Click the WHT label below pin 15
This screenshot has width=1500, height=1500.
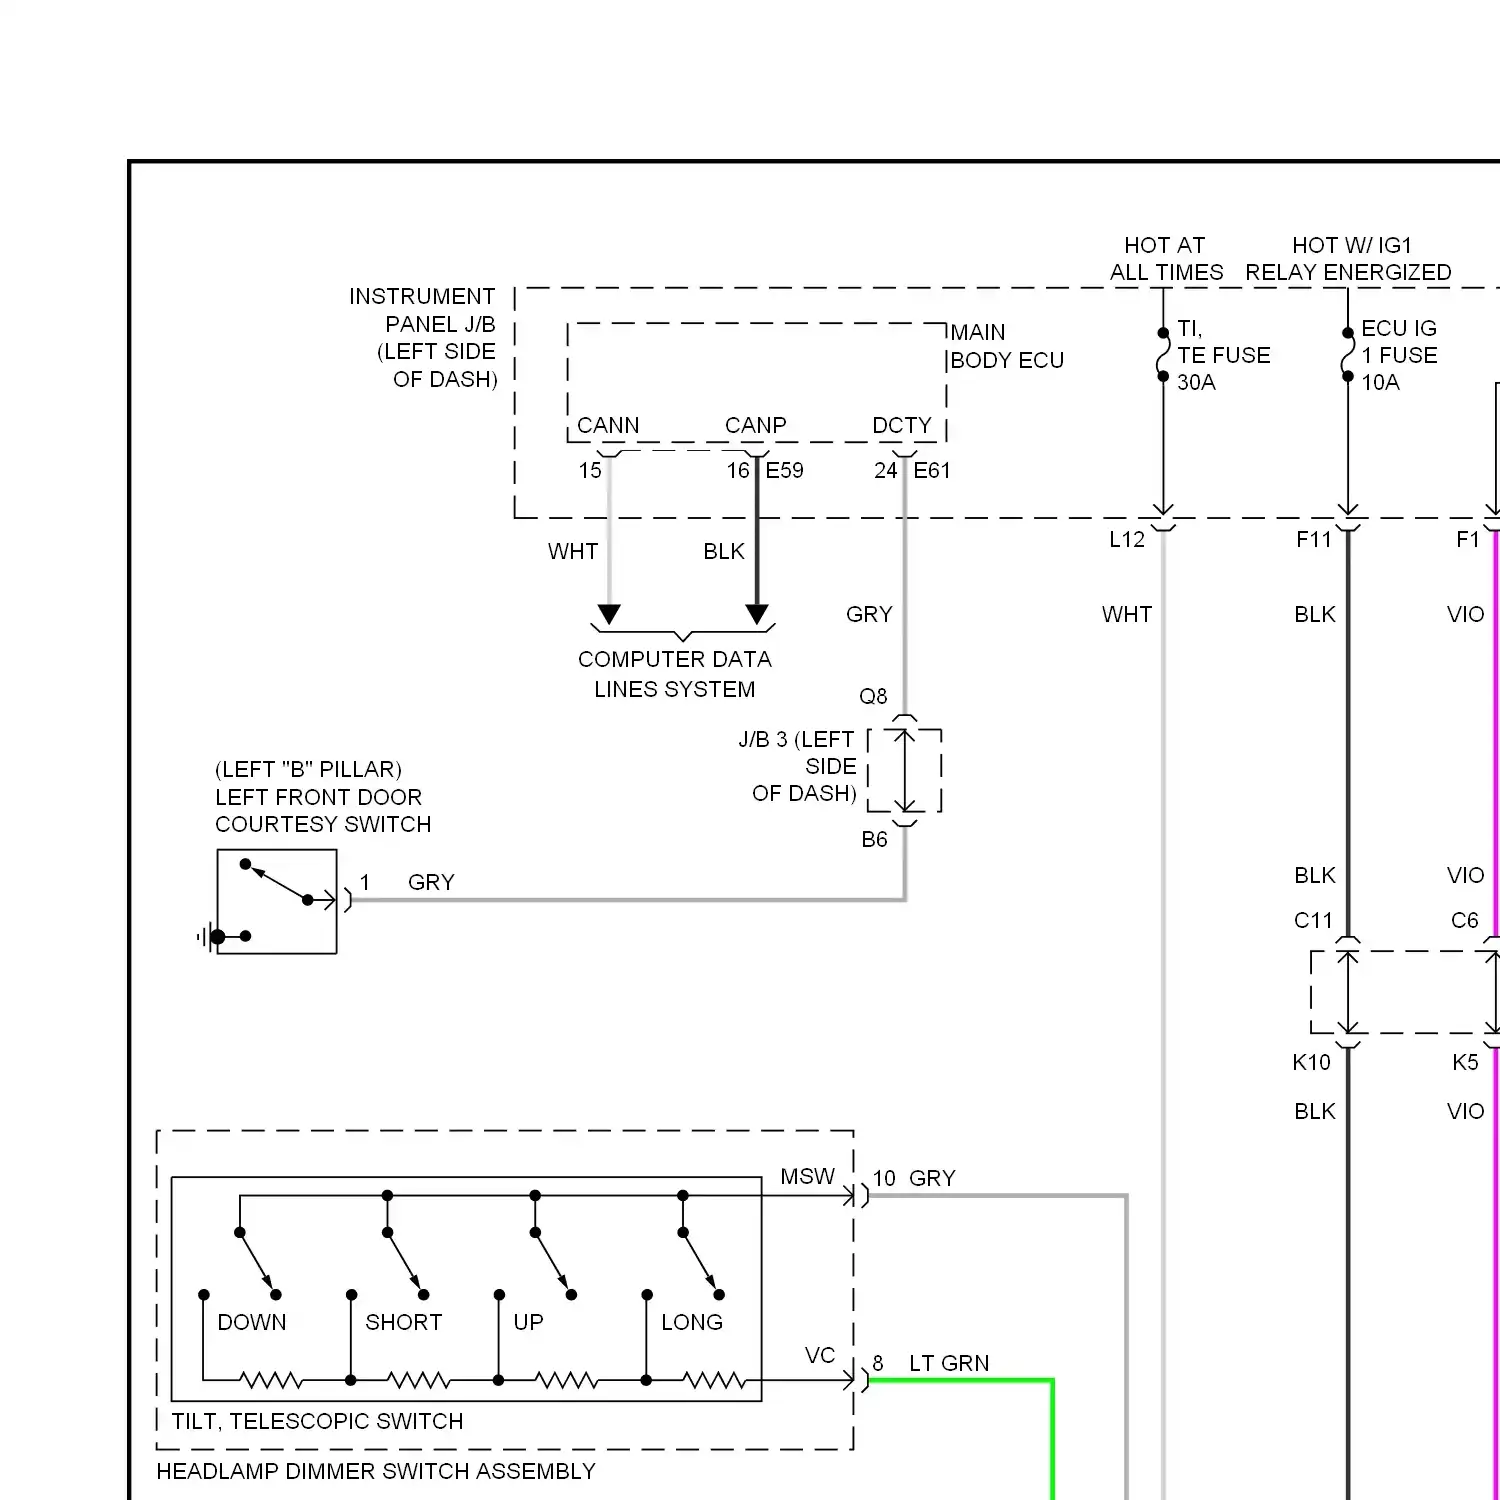click(x=573, y=551)
